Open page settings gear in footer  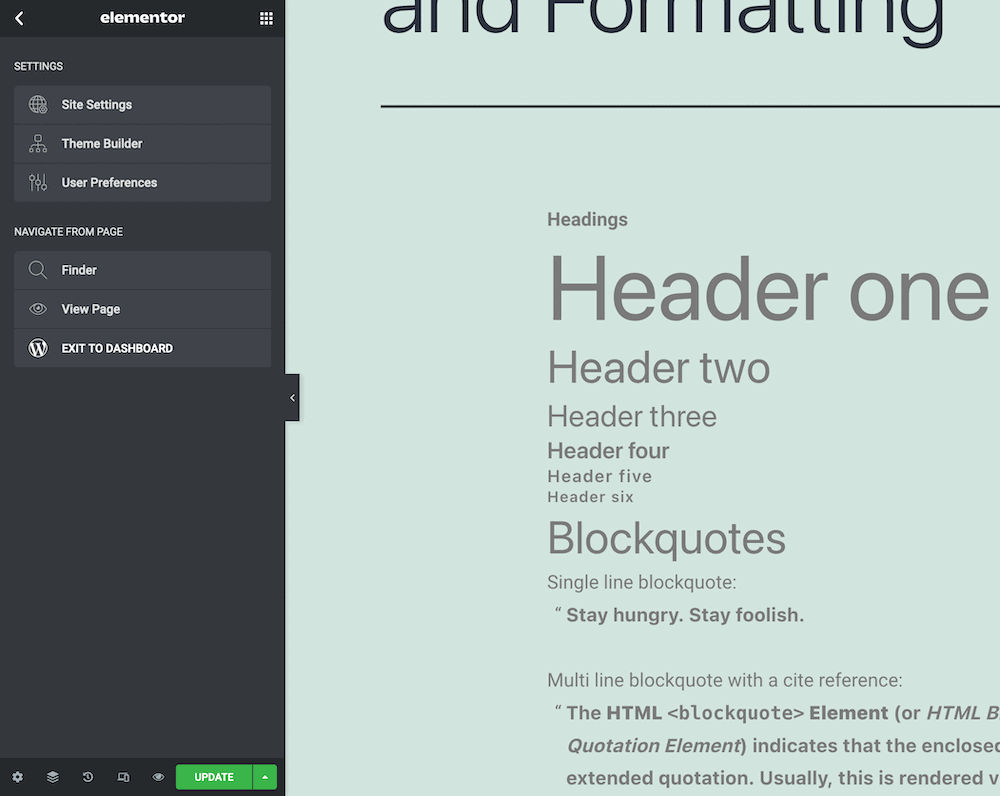pos(18,777)
